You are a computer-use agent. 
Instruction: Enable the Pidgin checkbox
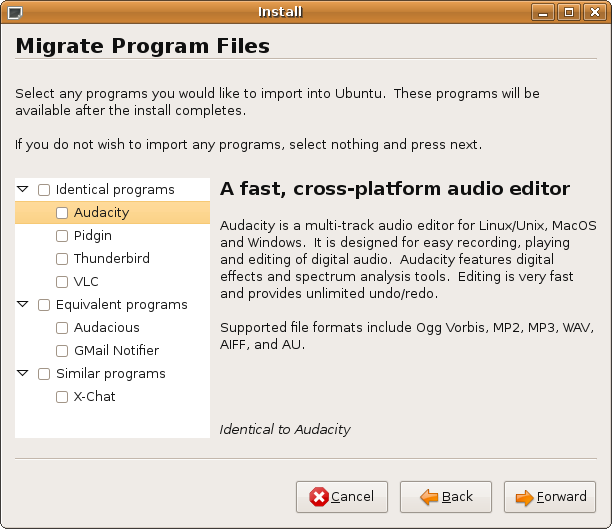click(63, 236)
